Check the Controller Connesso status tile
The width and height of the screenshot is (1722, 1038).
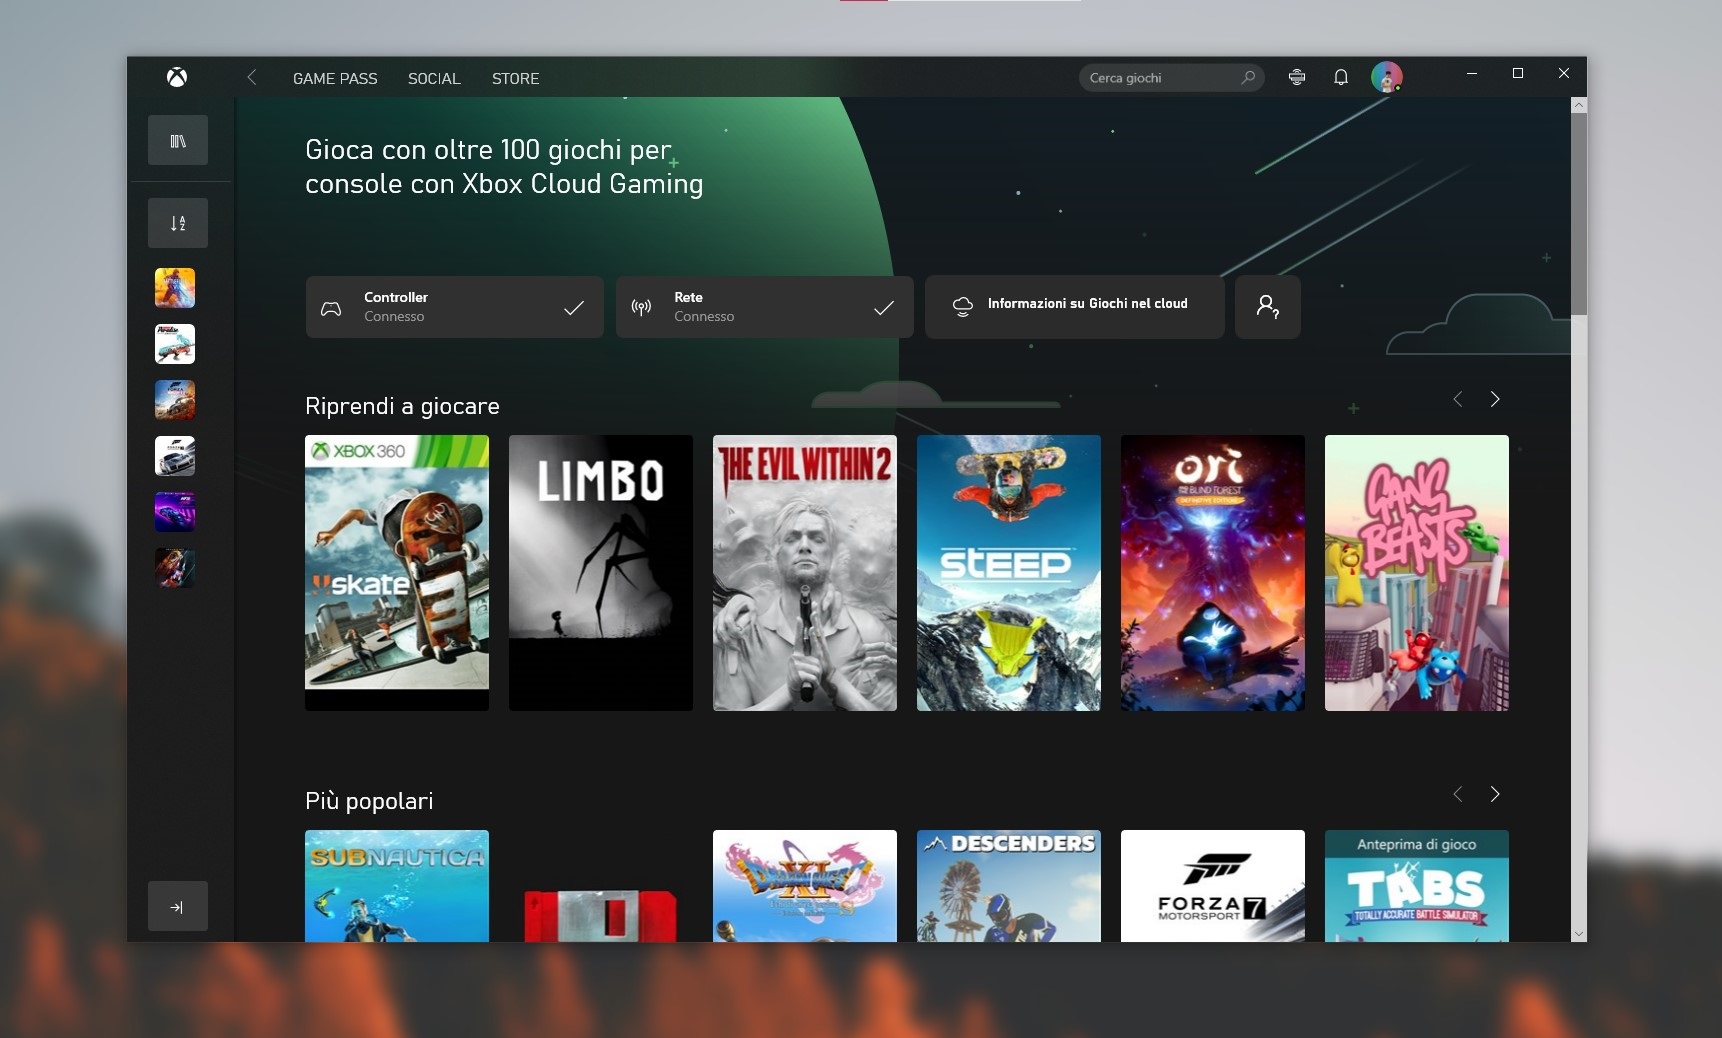click(454, 307)
